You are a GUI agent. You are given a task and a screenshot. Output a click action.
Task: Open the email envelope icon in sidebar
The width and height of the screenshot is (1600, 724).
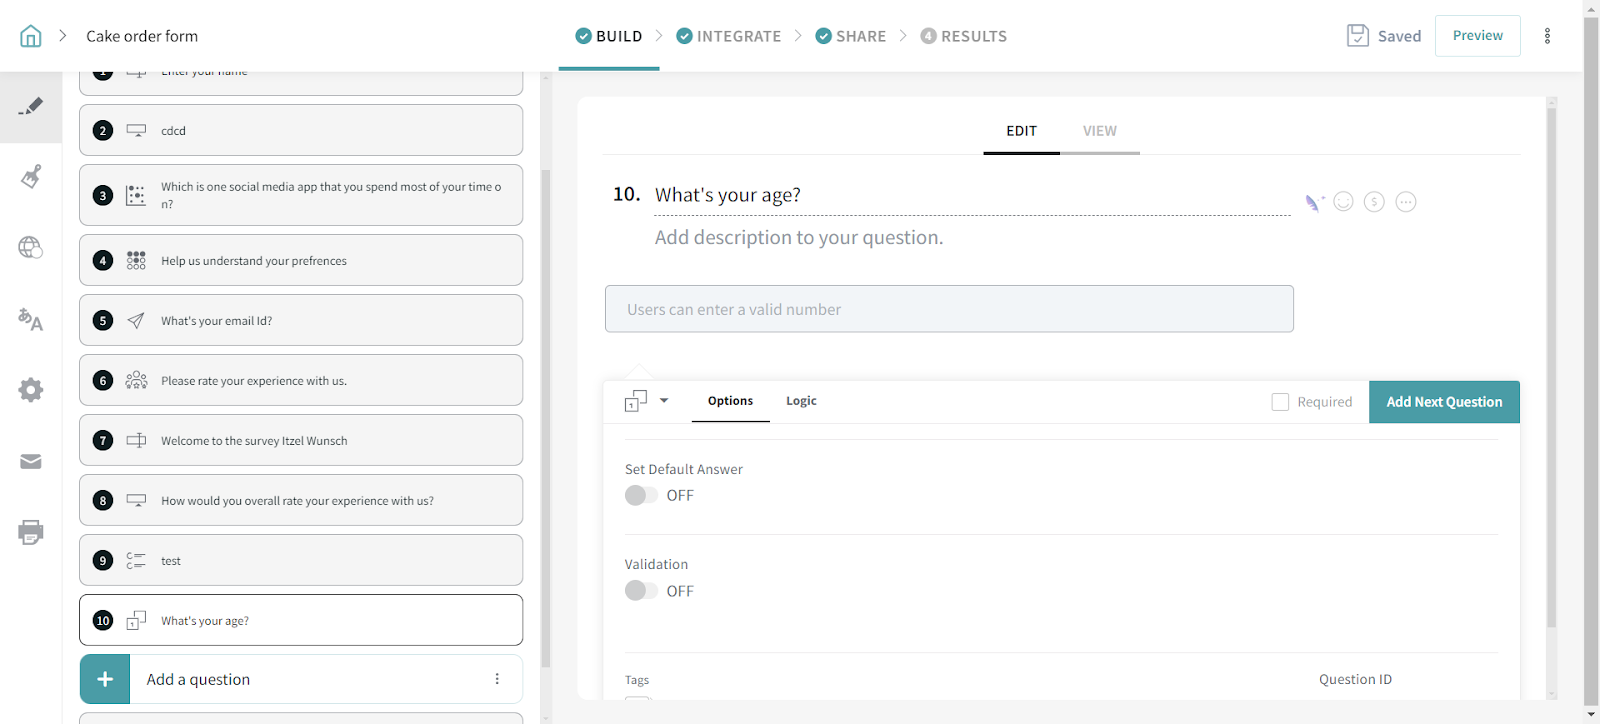[31, 461]
